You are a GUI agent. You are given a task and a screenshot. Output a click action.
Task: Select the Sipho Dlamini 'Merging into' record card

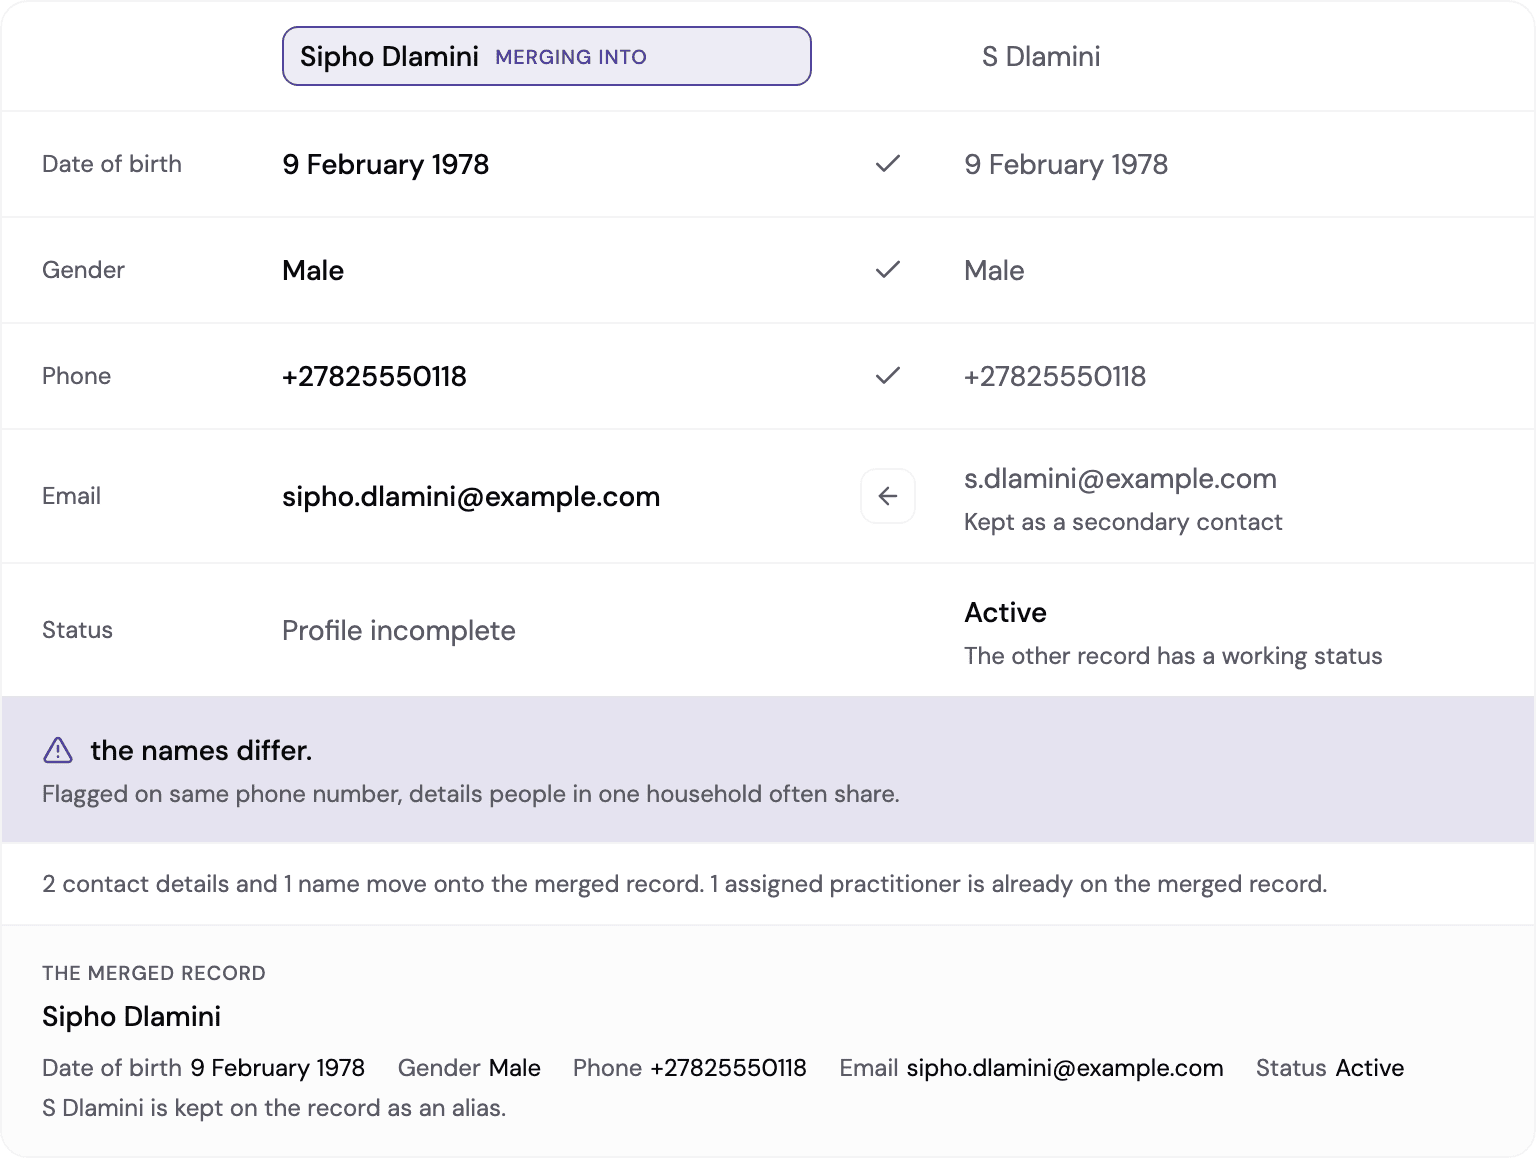point(547,56)
